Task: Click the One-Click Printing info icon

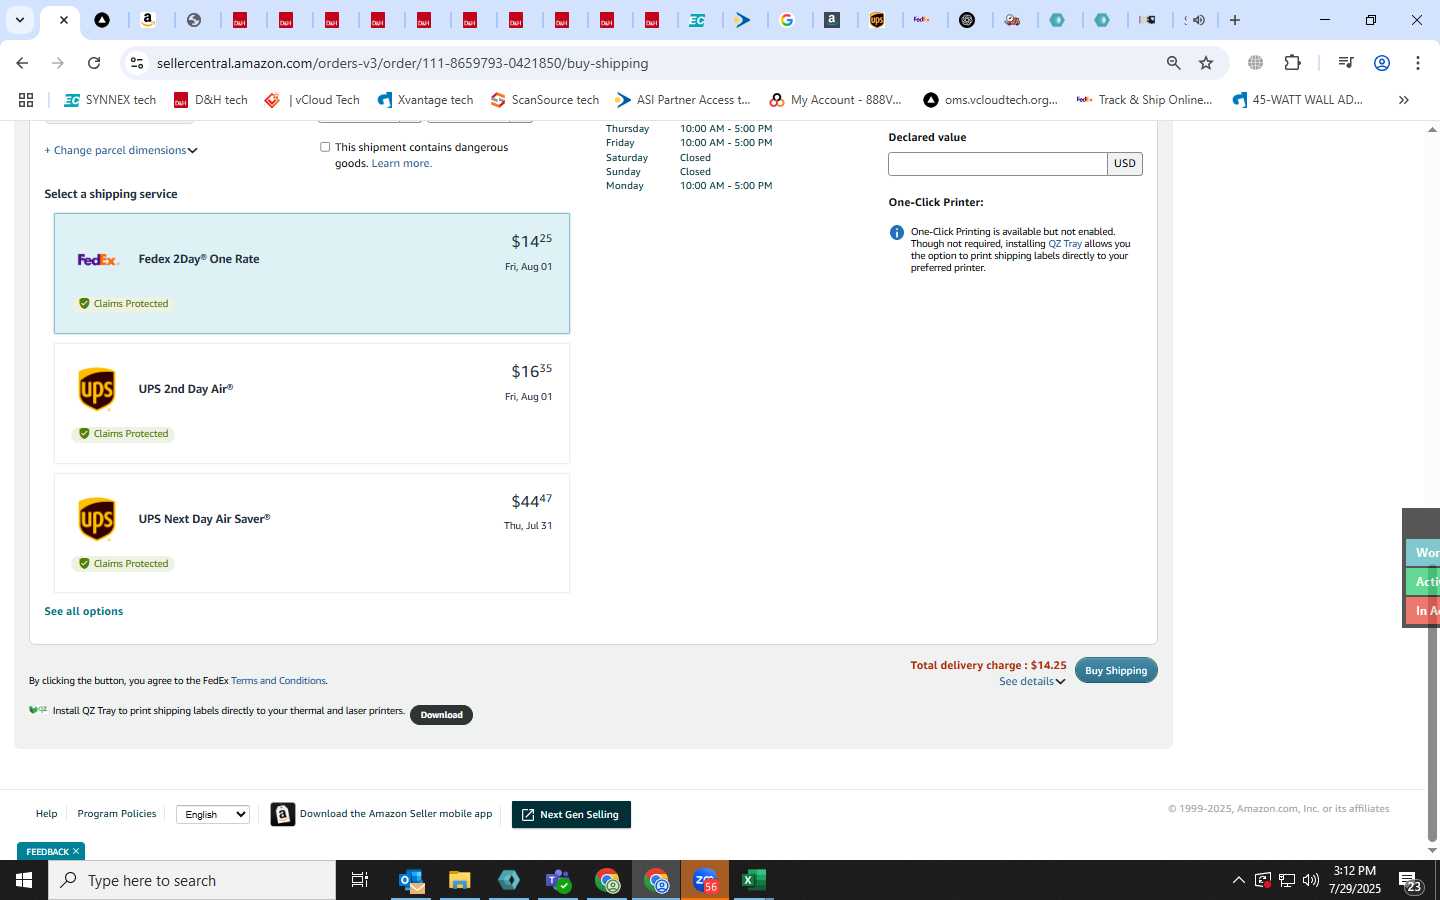Action: pyautogui.click(x=897, y=233)
